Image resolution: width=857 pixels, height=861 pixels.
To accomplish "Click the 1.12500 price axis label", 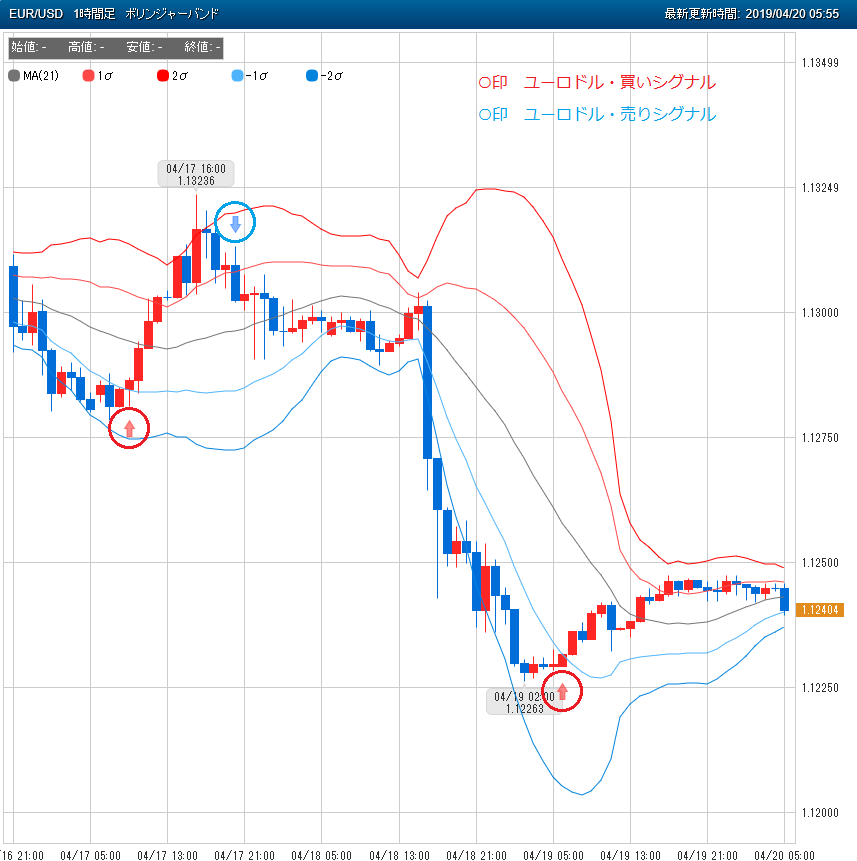I will click(x=820, y=563).
